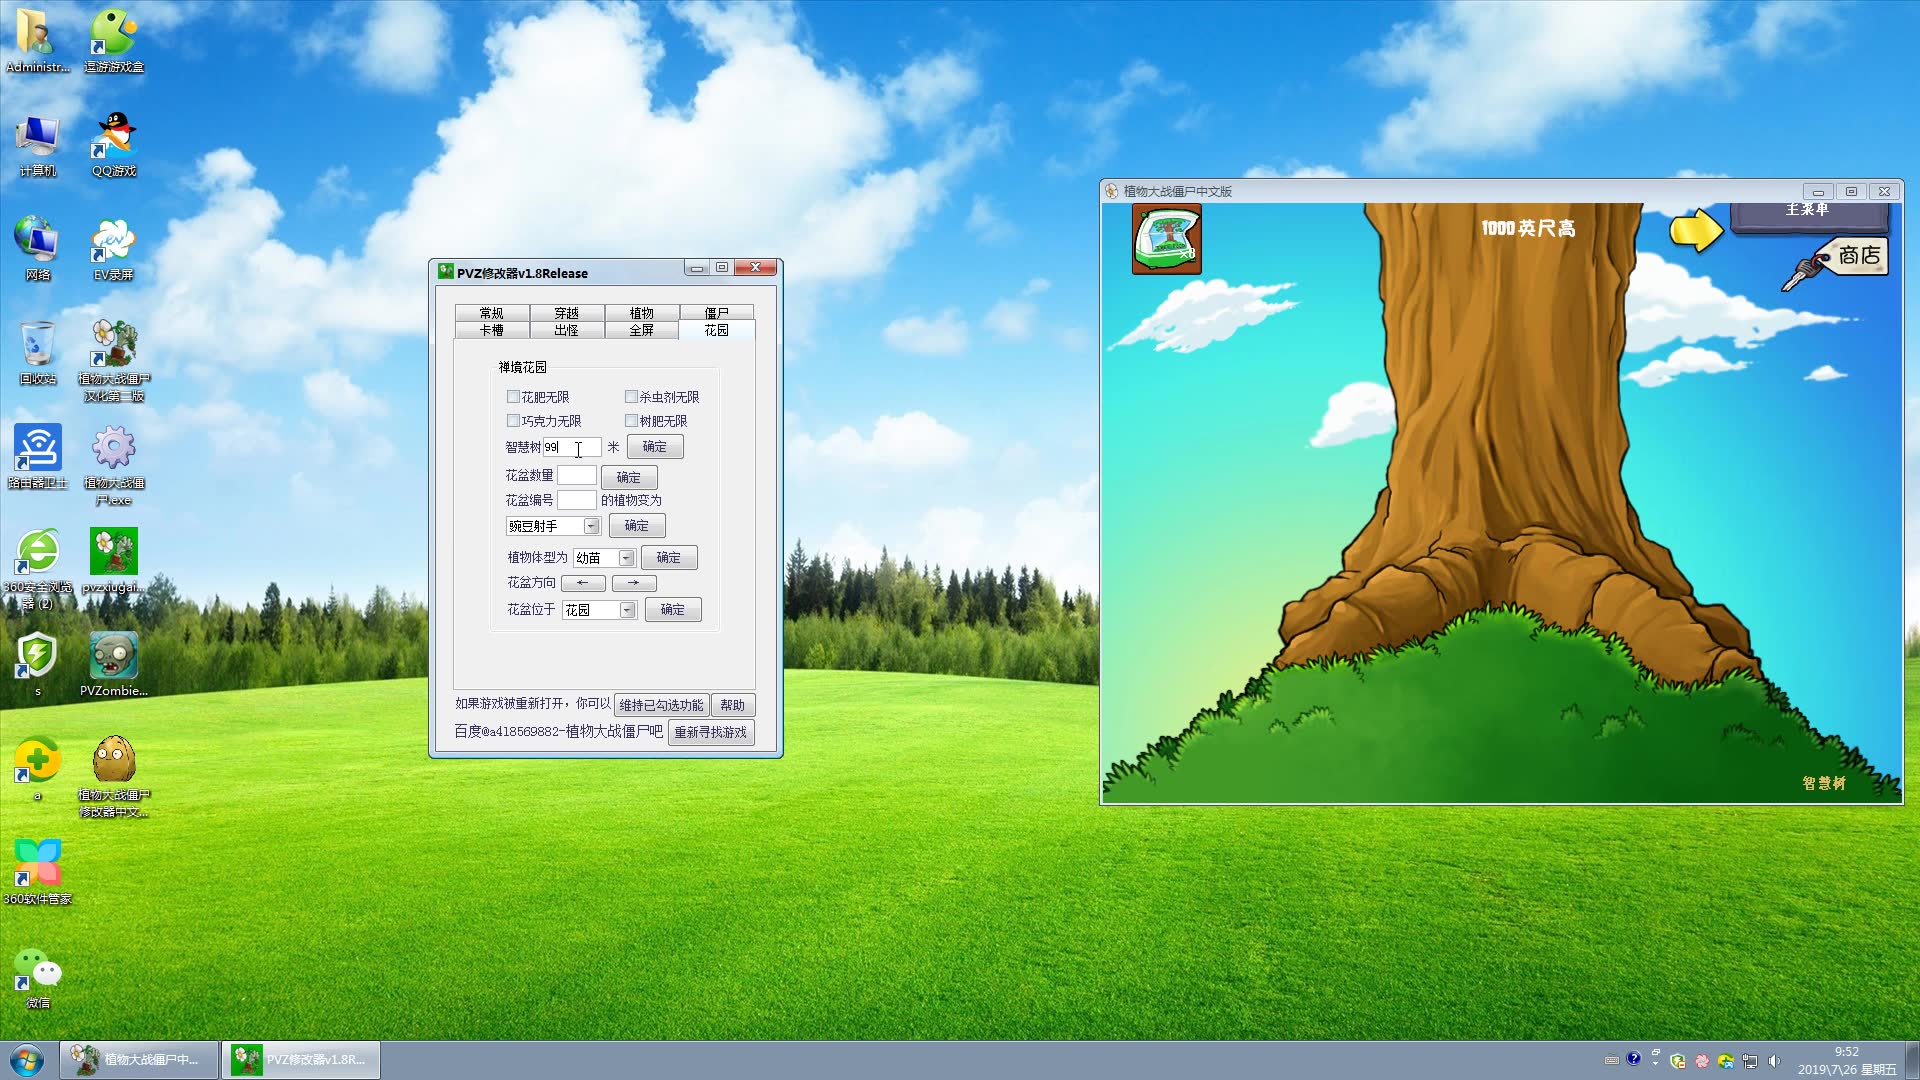Image resolution: width=1920 pixels, height=1080 pixels.
Task: Select the 花园 tab
Action: pos(716,330)
